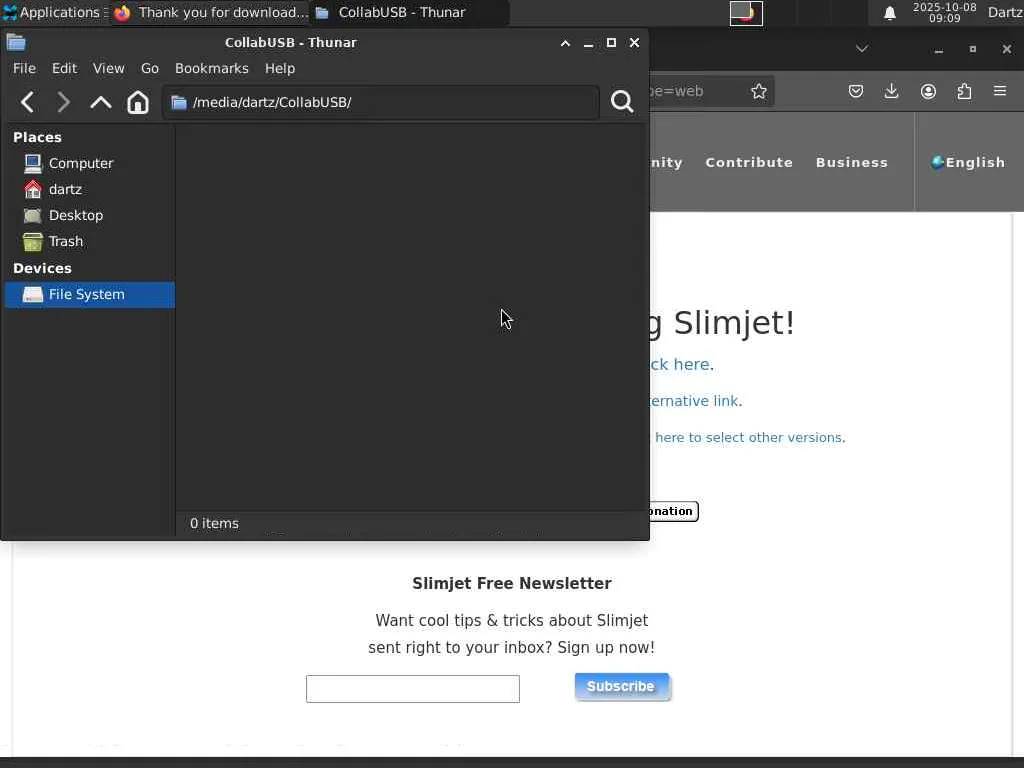Open parent folder with the up arrow

click(x=101, y=103)
